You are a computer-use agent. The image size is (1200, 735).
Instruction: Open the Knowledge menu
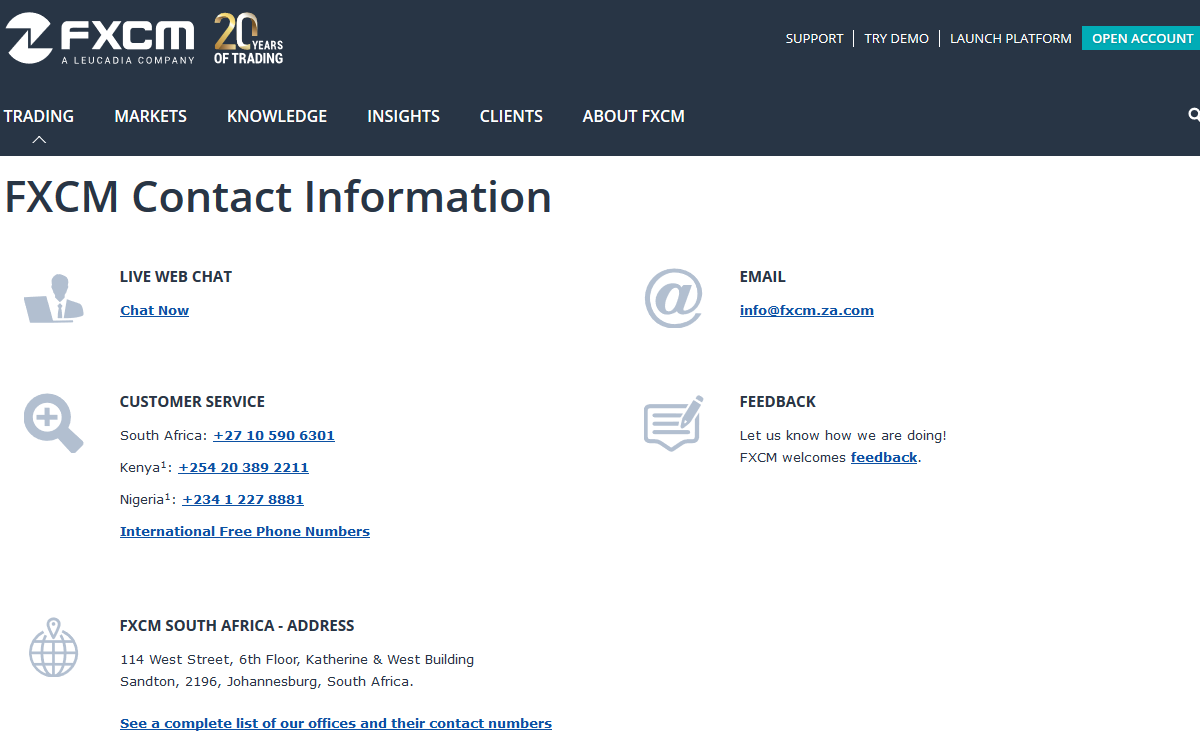(x=277, y=116)
